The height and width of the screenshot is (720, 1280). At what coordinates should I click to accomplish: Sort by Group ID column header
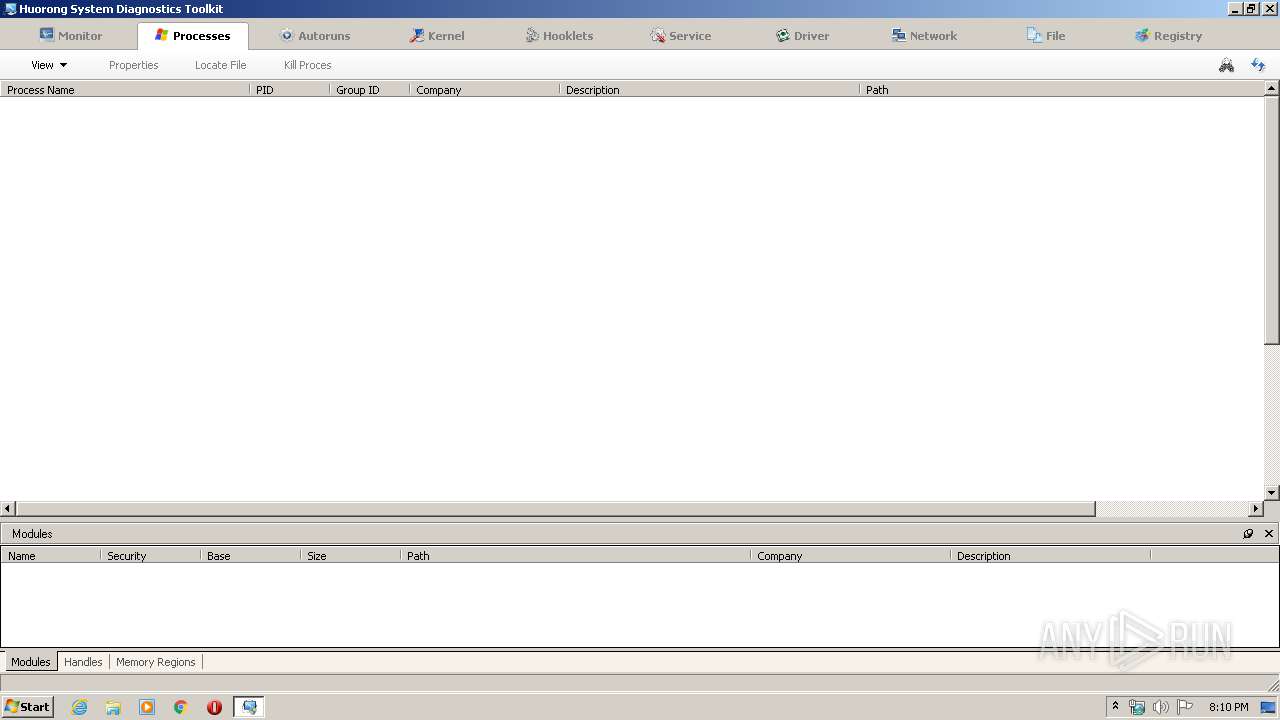[369, 90]
